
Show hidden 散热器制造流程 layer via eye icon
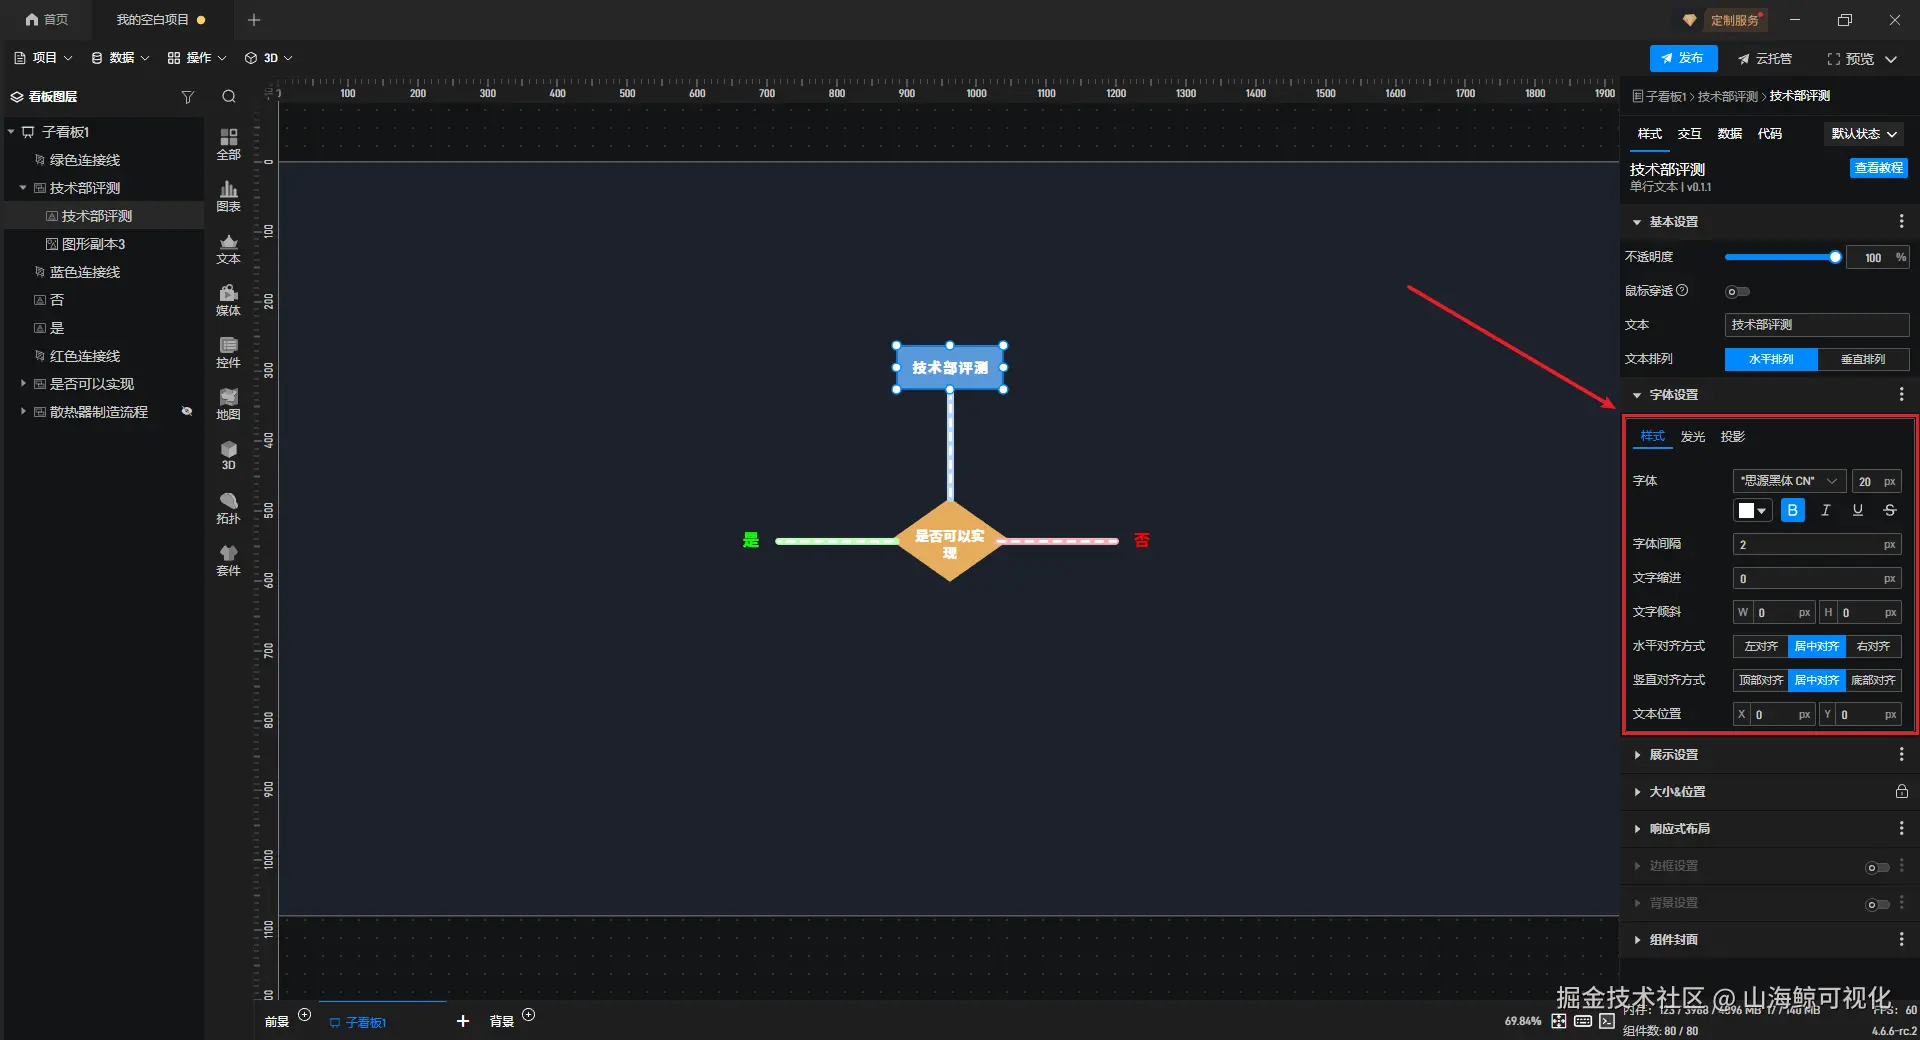[x=186, y=411]
